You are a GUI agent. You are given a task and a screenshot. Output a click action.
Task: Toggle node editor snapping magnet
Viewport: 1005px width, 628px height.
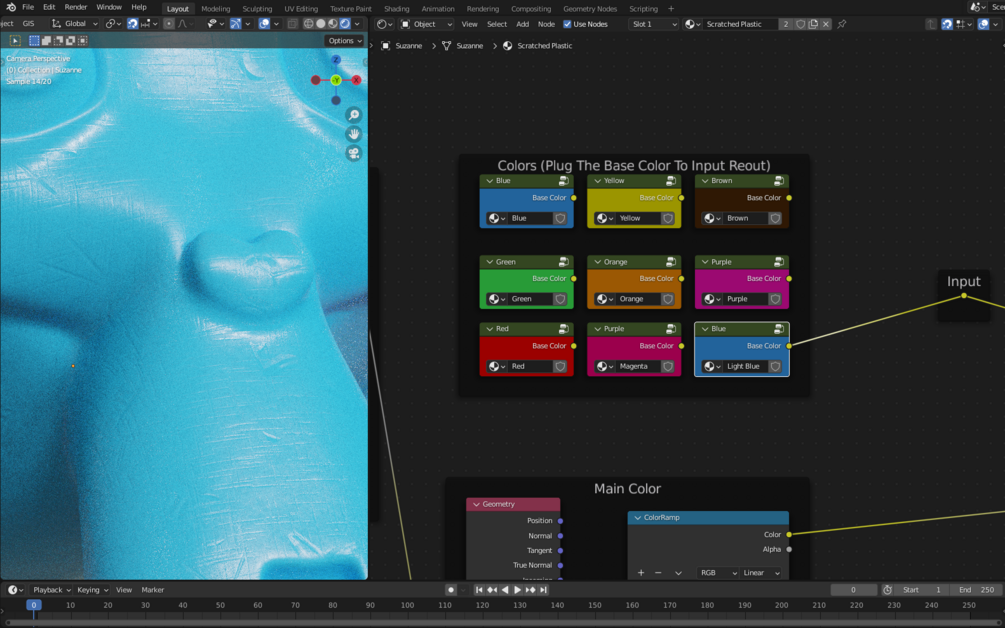click(x=947, y=24)
